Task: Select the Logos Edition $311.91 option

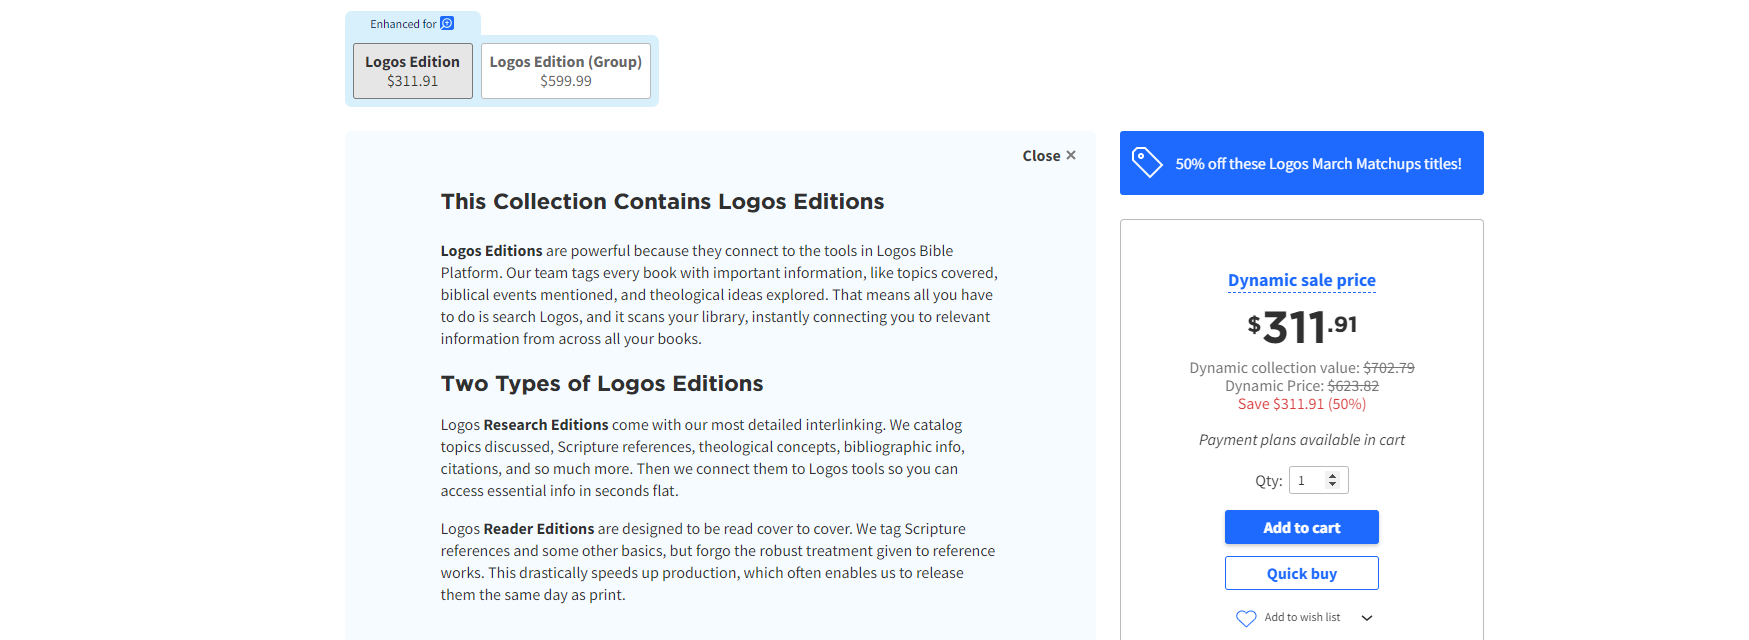Action: (x=412, y=71)
